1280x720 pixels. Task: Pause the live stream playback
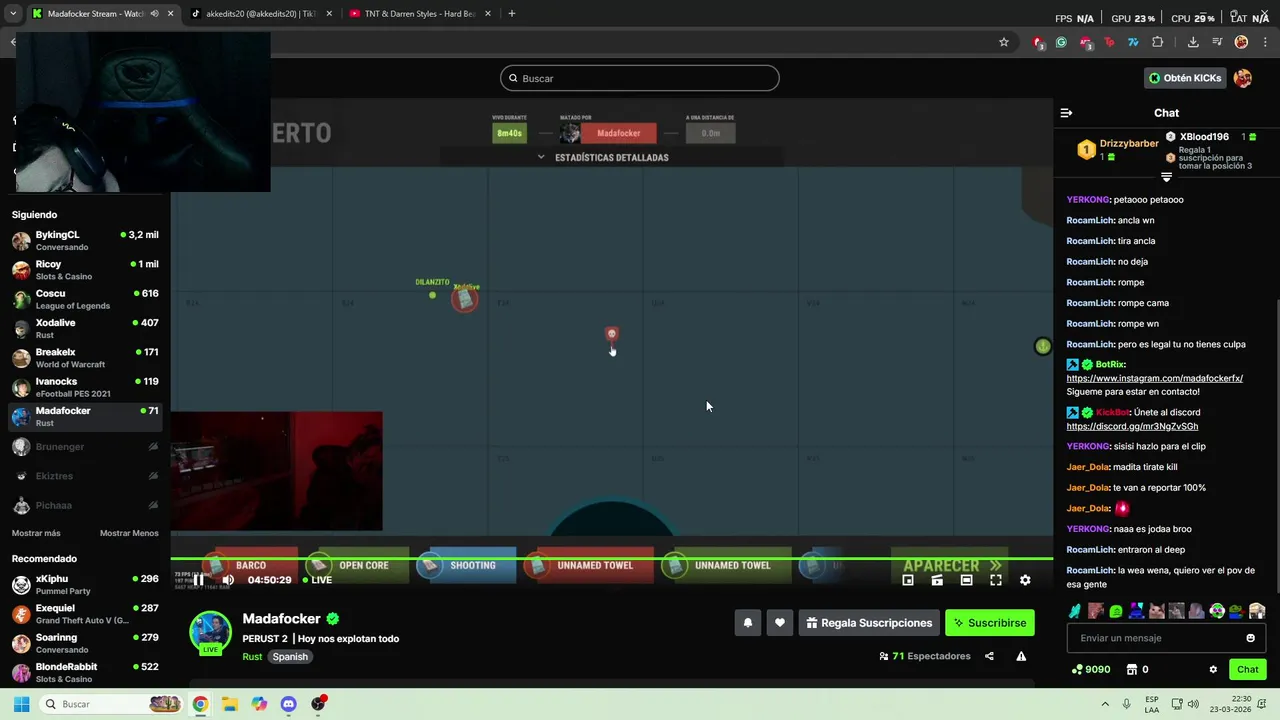(x=198, y=580)
